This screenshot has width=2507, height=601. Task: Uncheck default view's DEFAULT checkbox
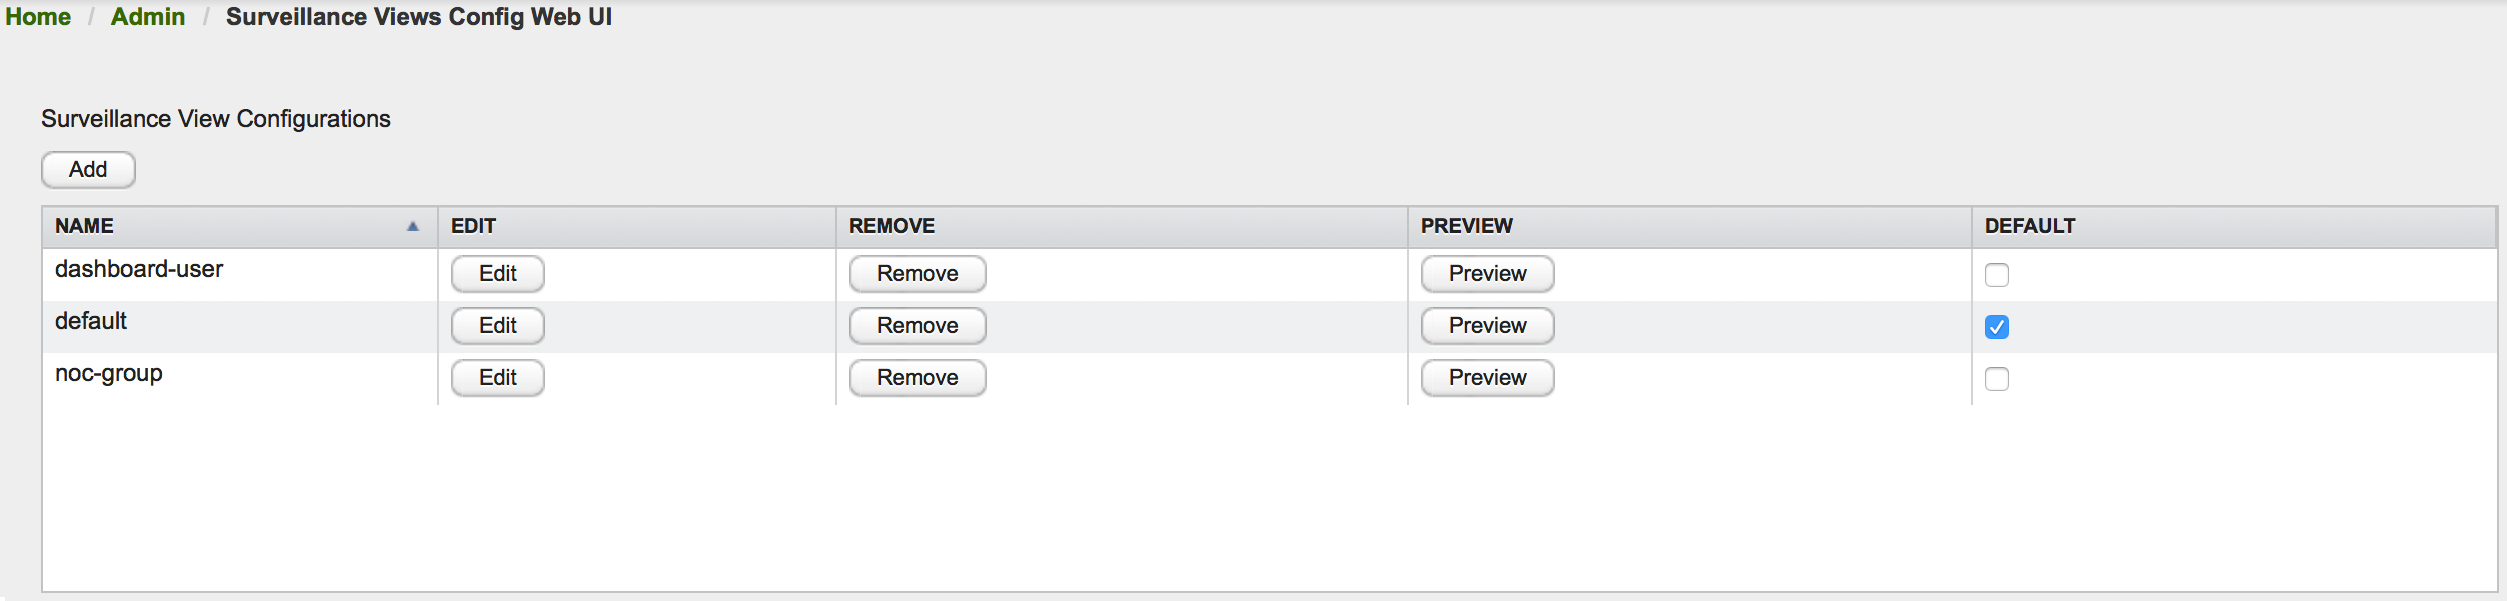click(x=1996, y=326)
